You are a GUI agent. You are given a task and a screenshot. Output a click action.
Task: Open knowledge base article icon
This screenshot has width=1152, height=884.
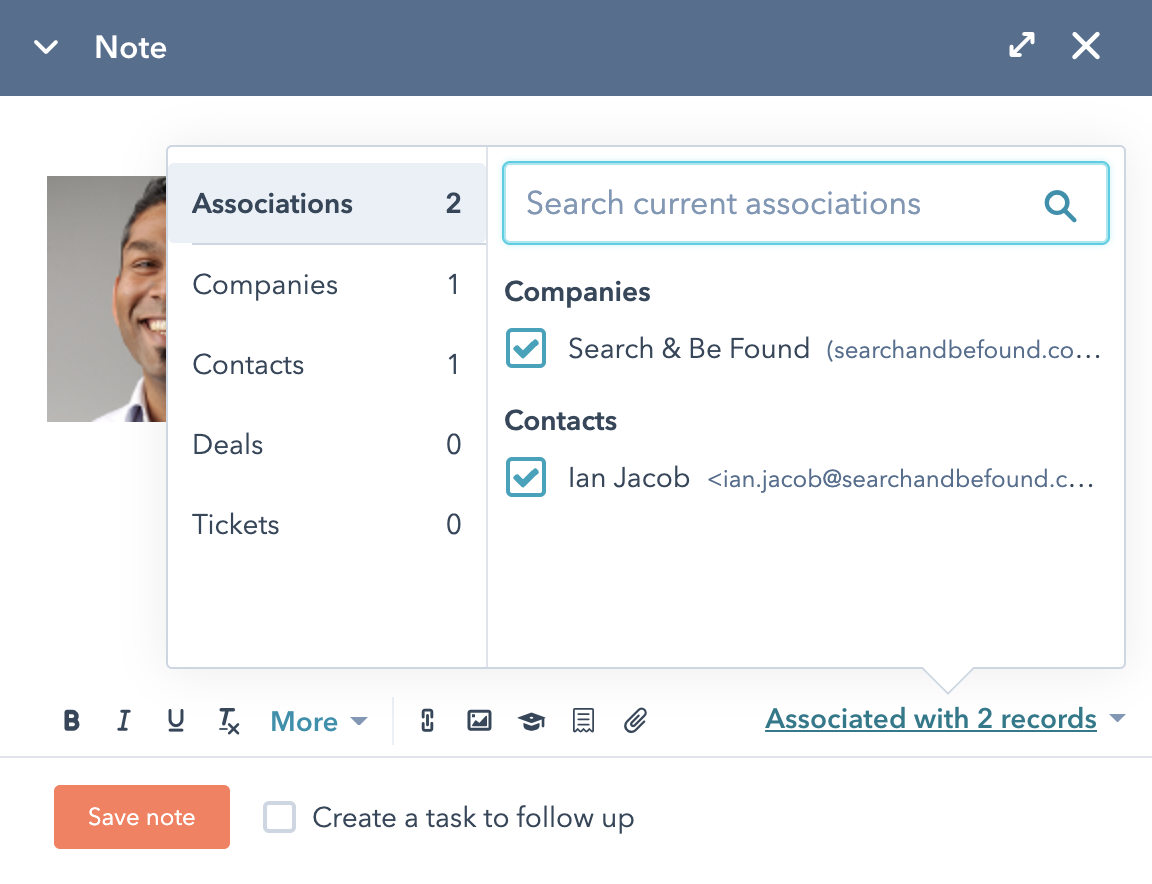click(531, 721)
